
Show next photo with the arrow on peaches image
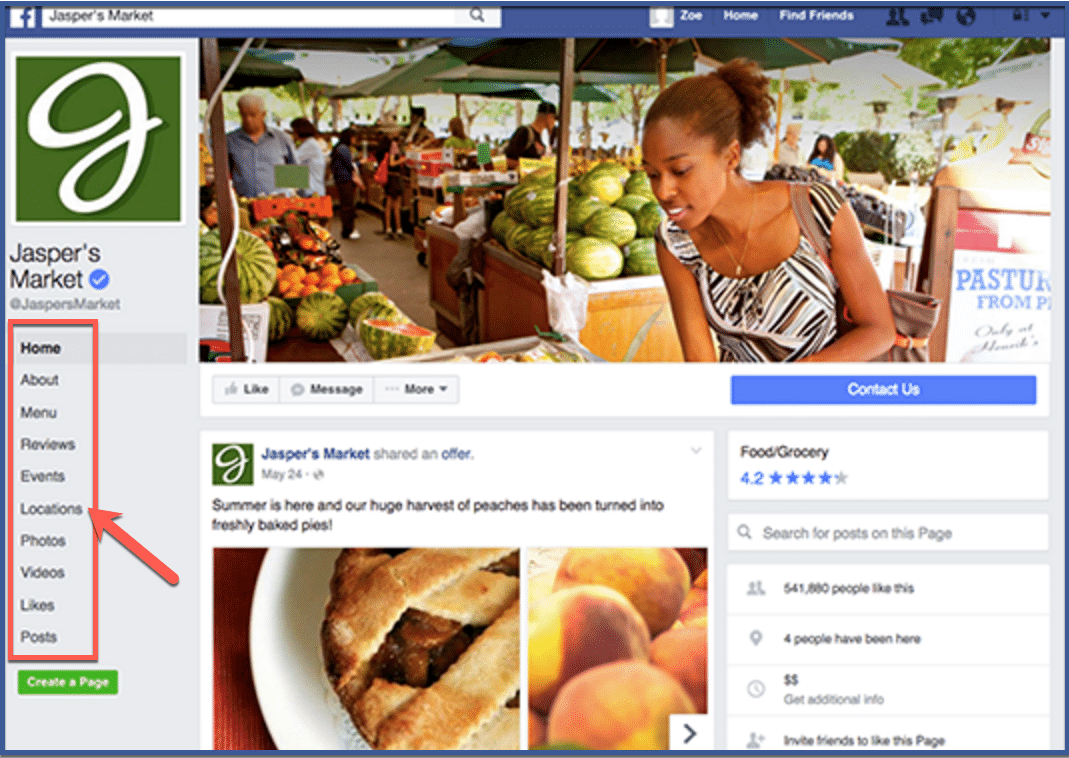point(689,733)
